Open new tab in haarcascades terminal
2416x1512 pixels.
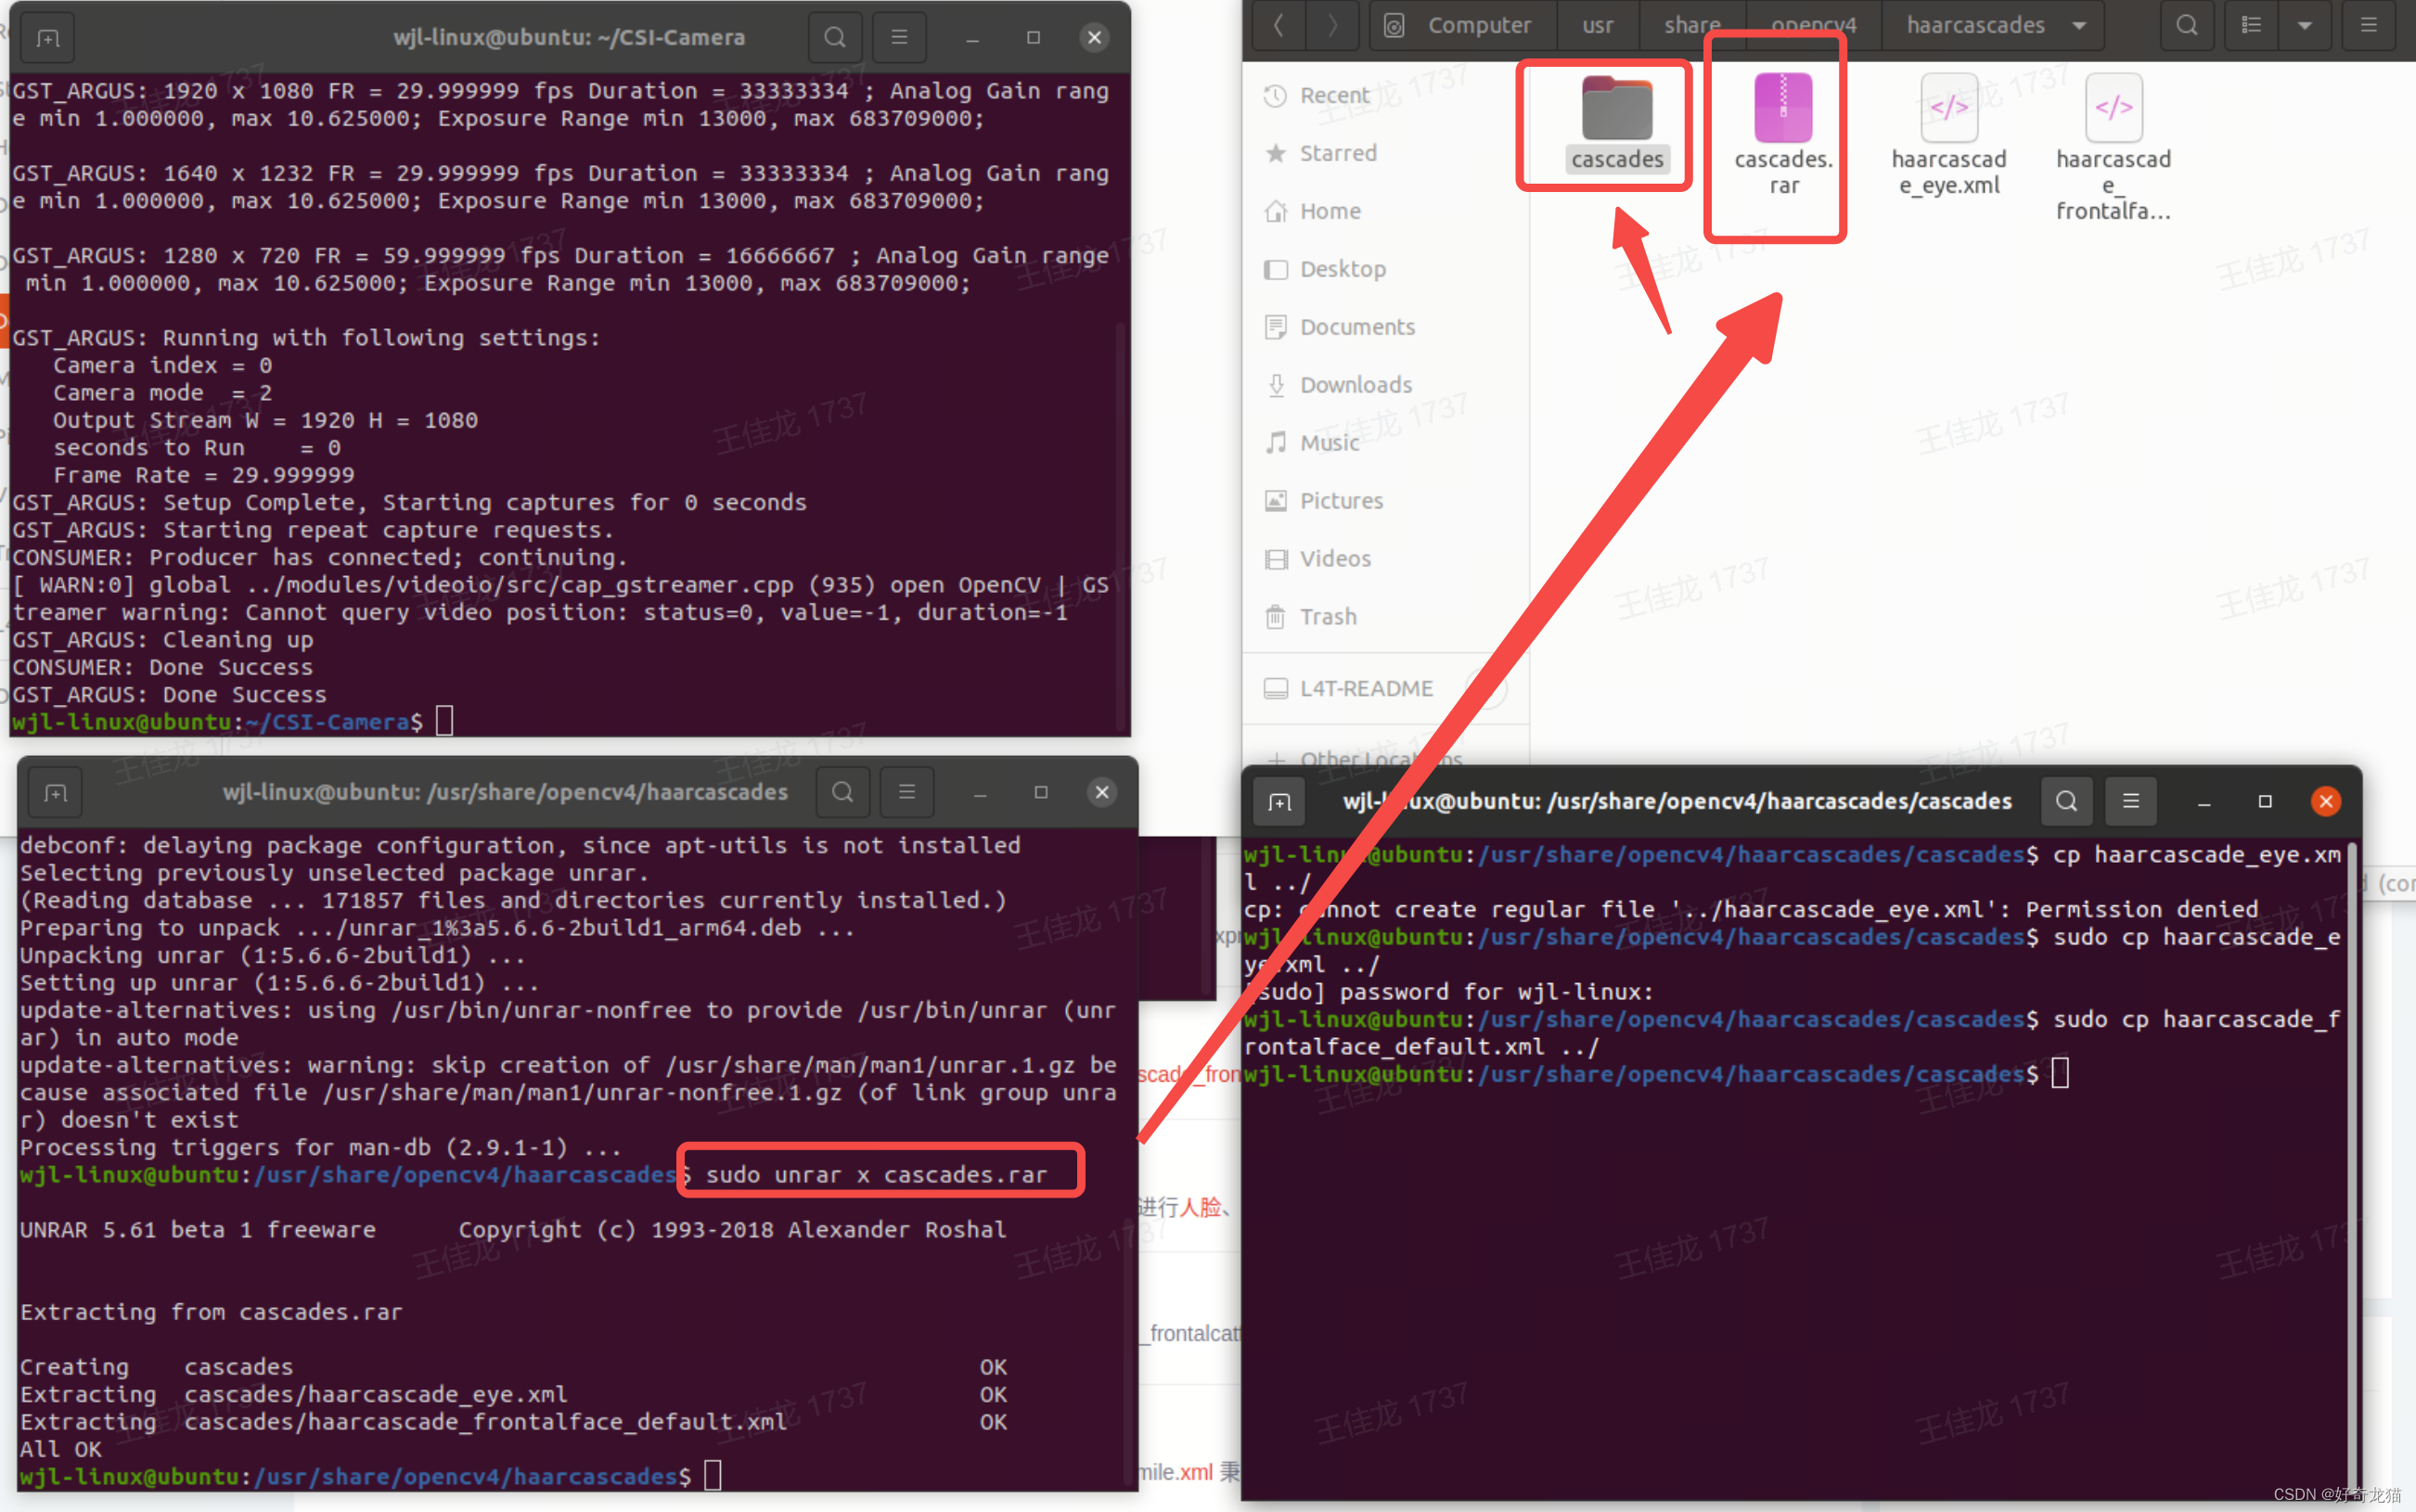click(x=55, y=792)
